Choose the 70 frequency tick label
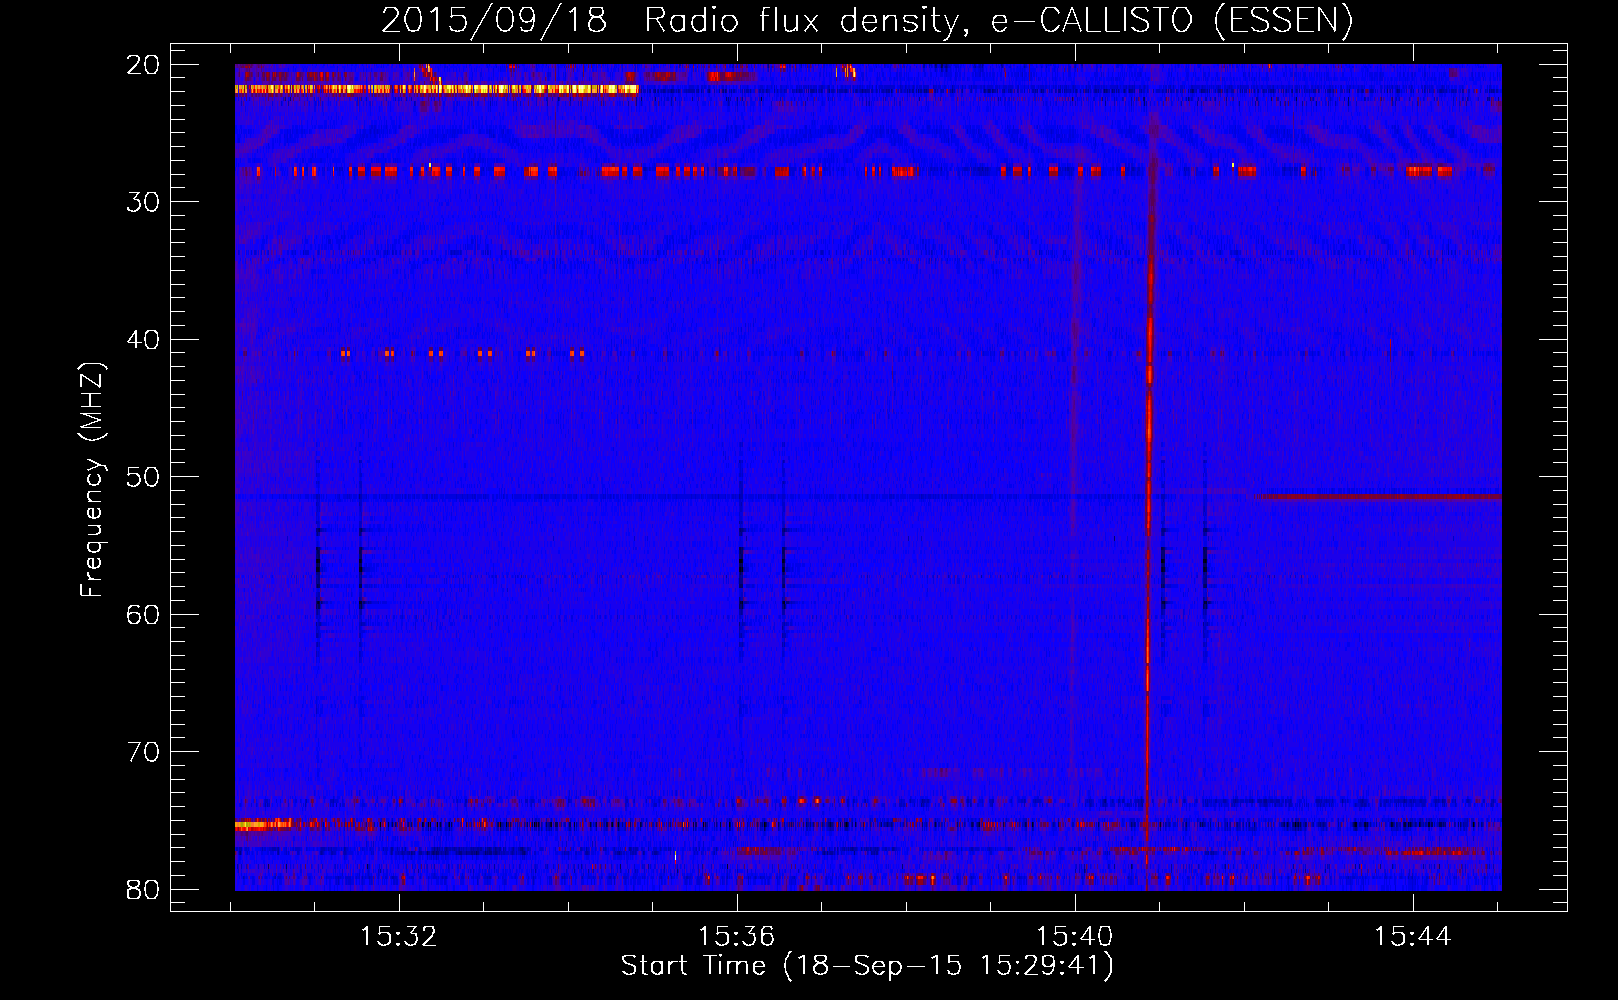 tap(143, 752)
